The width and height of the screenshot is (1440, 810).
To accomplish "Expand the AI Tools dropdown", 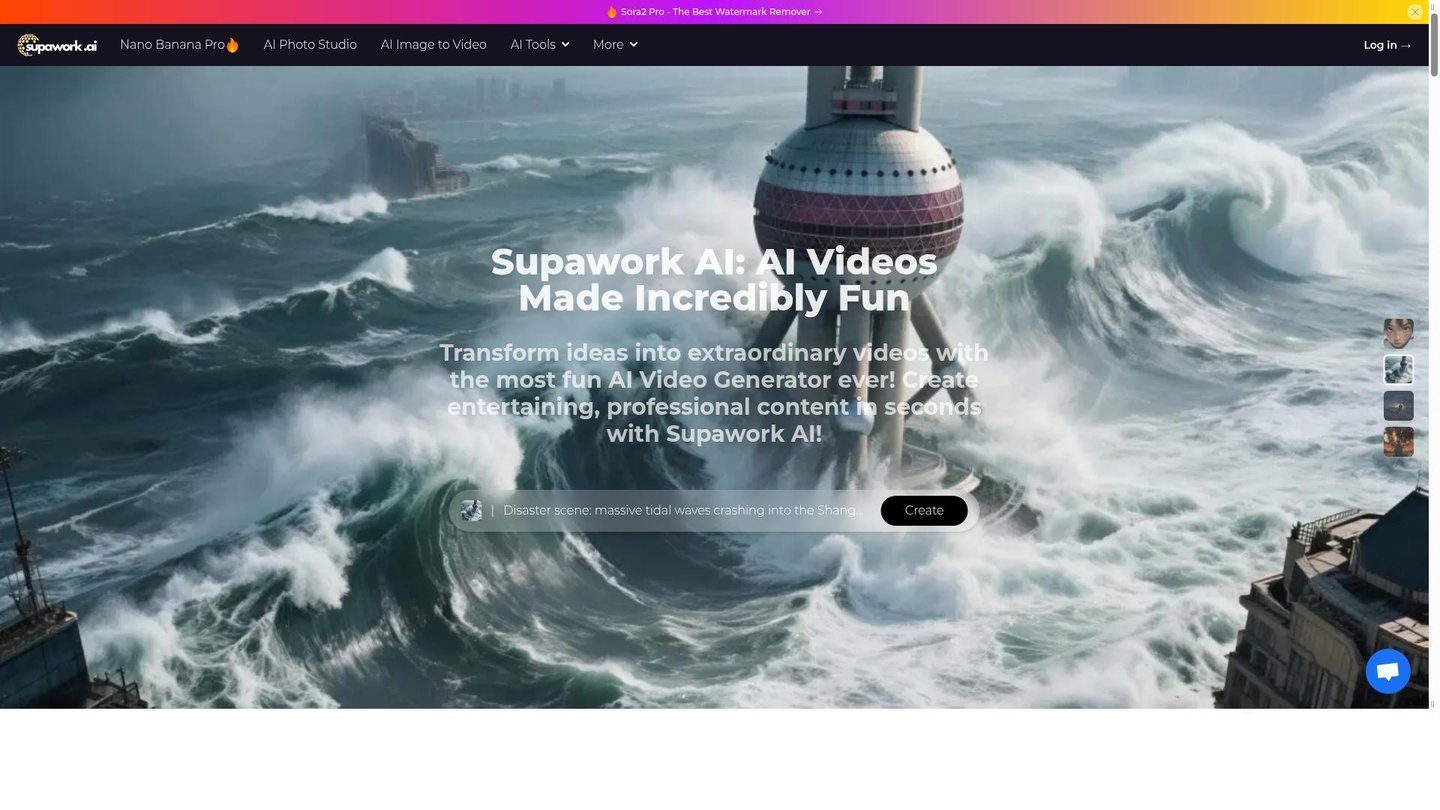I will 540,45.
